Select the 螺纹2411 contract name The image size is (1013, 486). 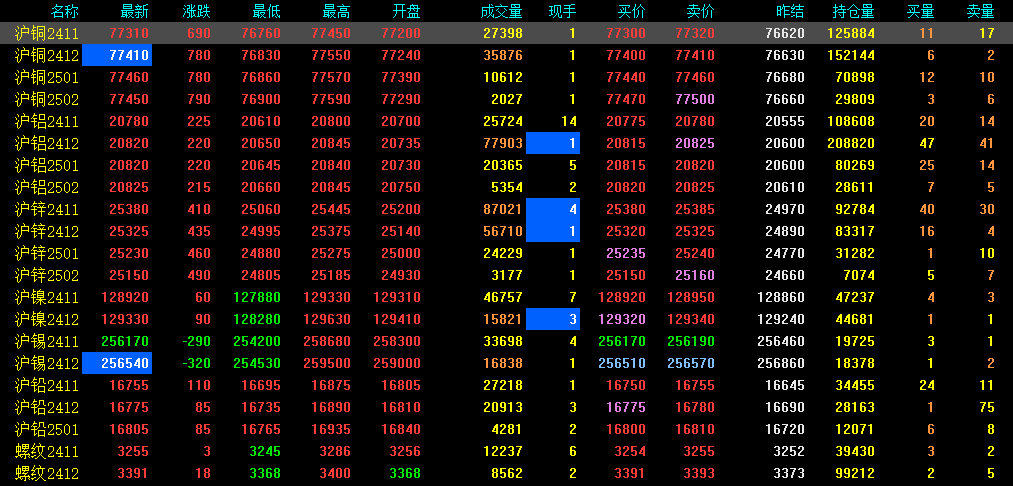point(47,452)
